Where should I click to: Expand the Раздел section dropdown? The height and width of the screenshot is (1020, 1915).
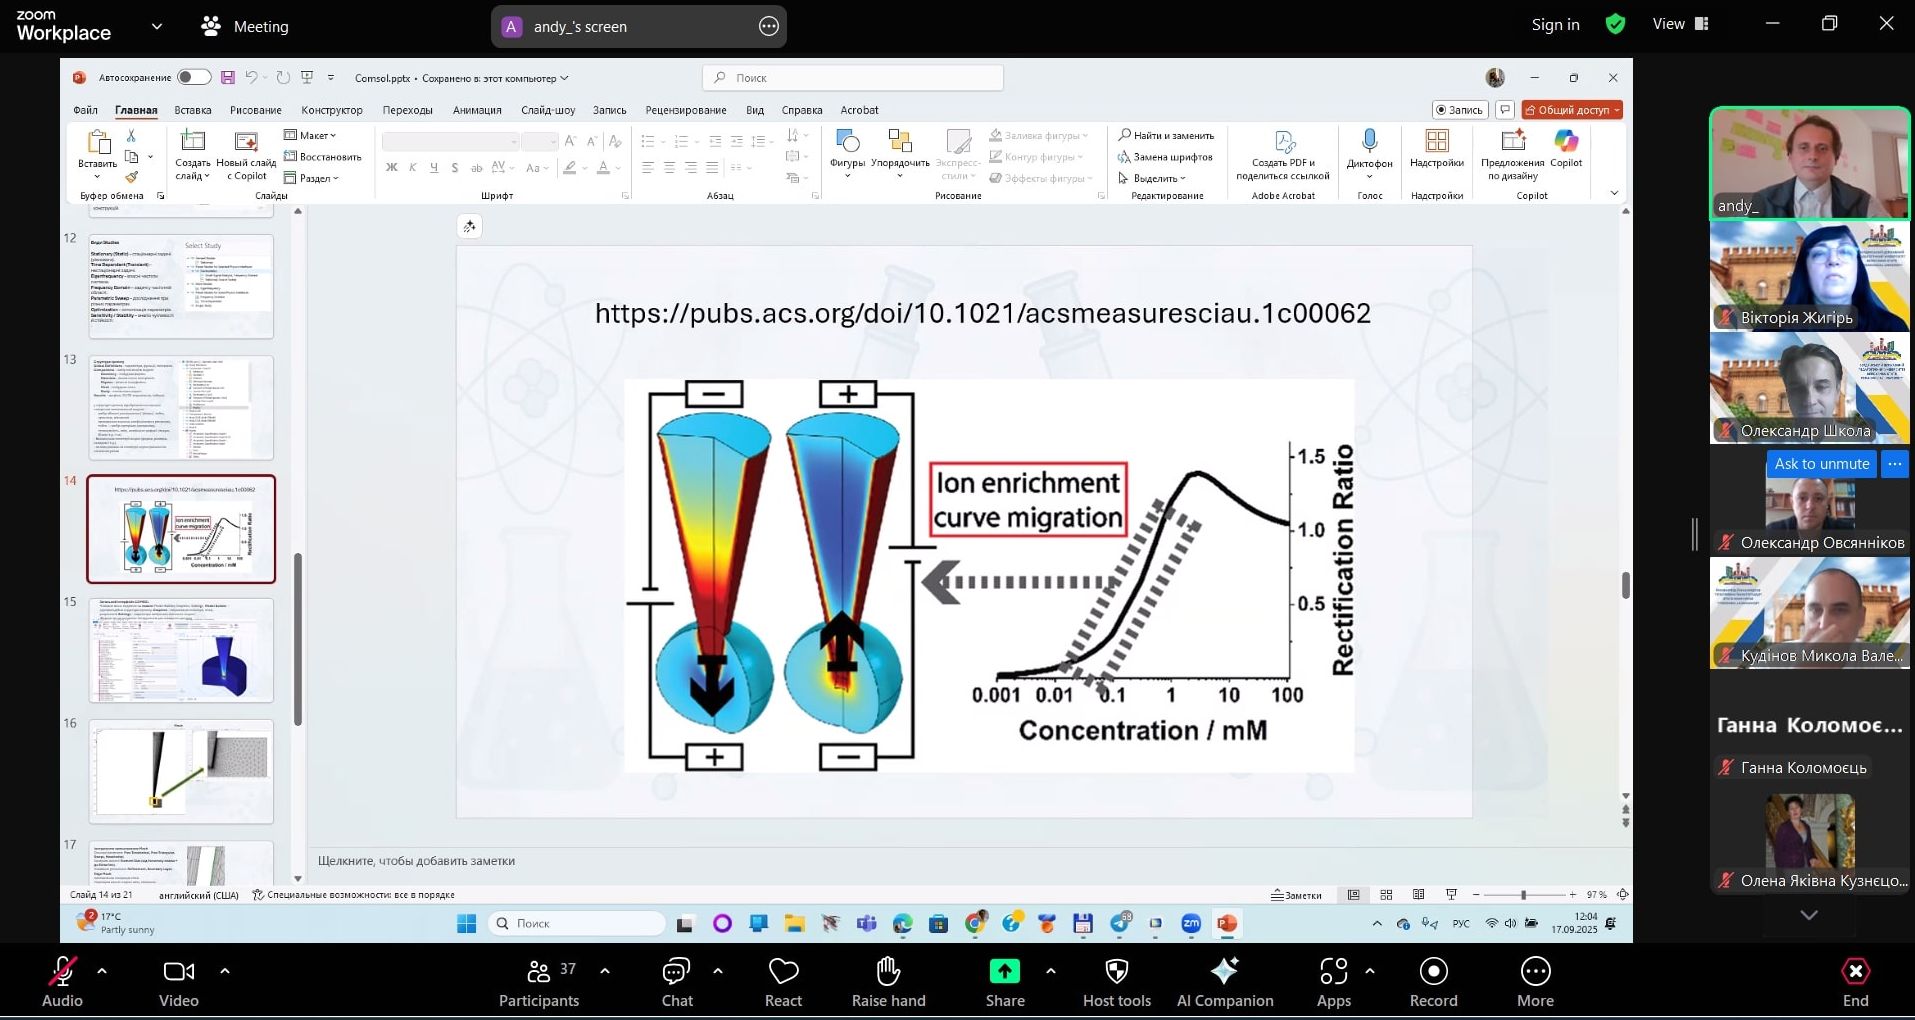click(x=312, y=178)
